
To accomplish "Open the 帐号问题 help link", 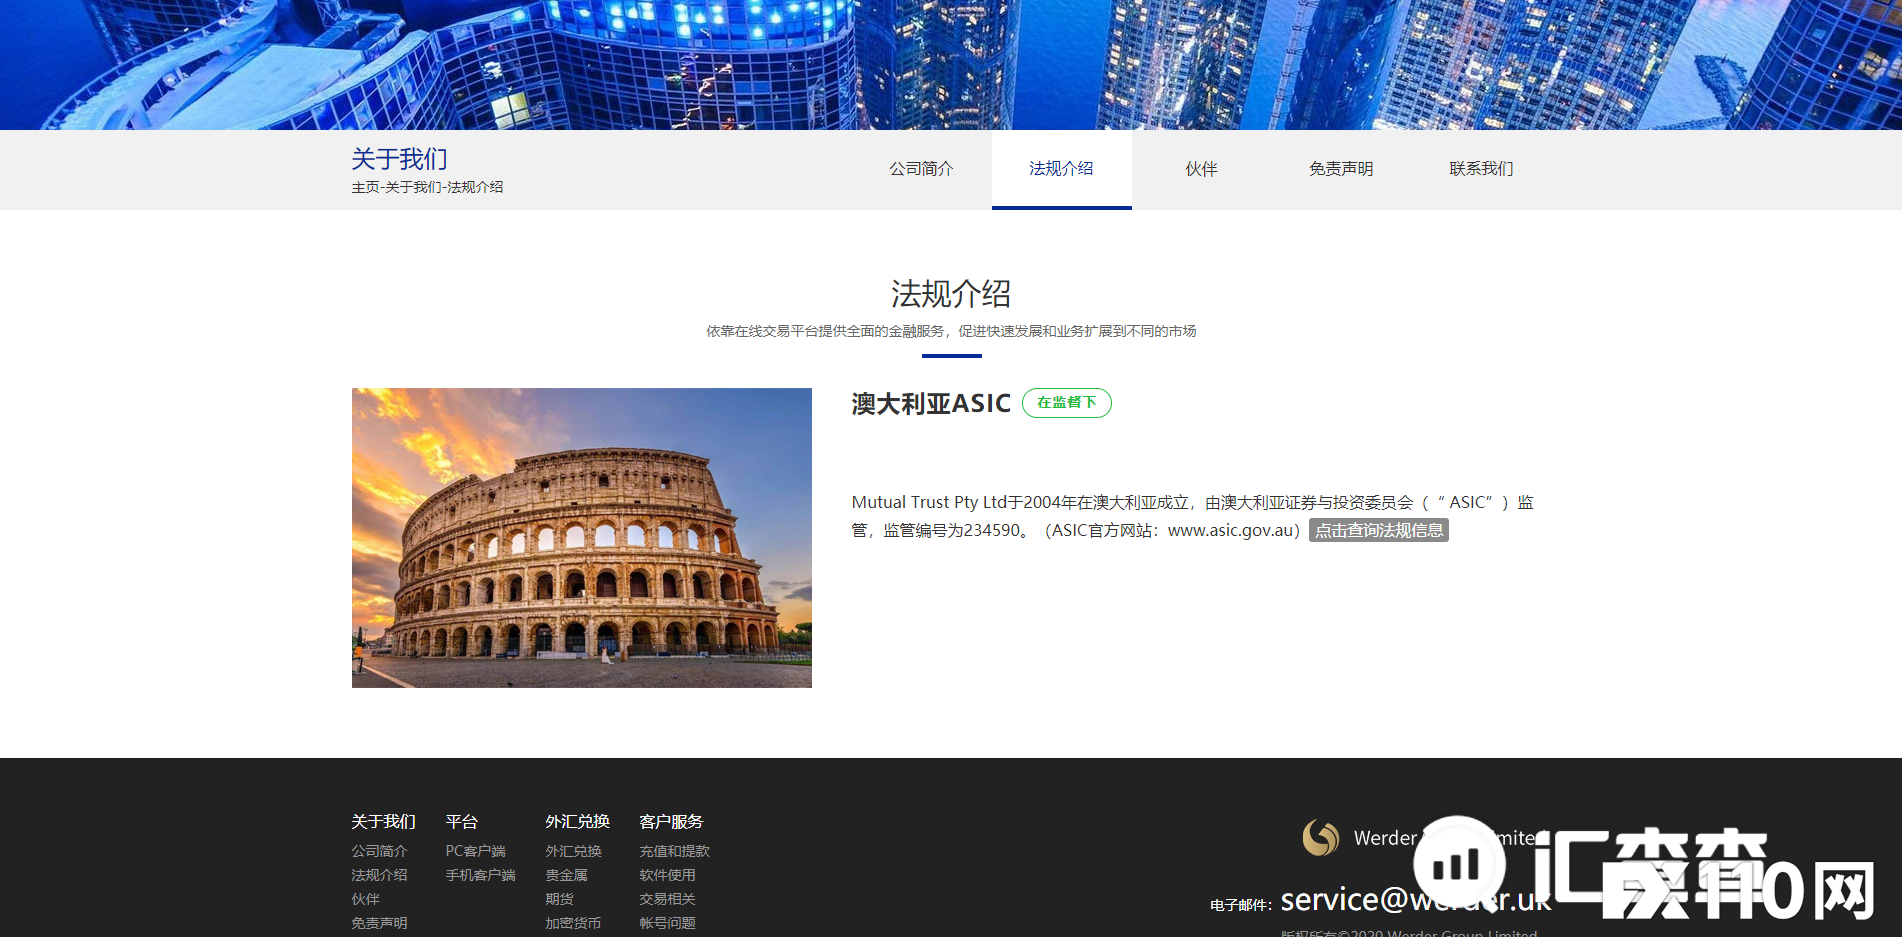I will (x=668, y=922).
